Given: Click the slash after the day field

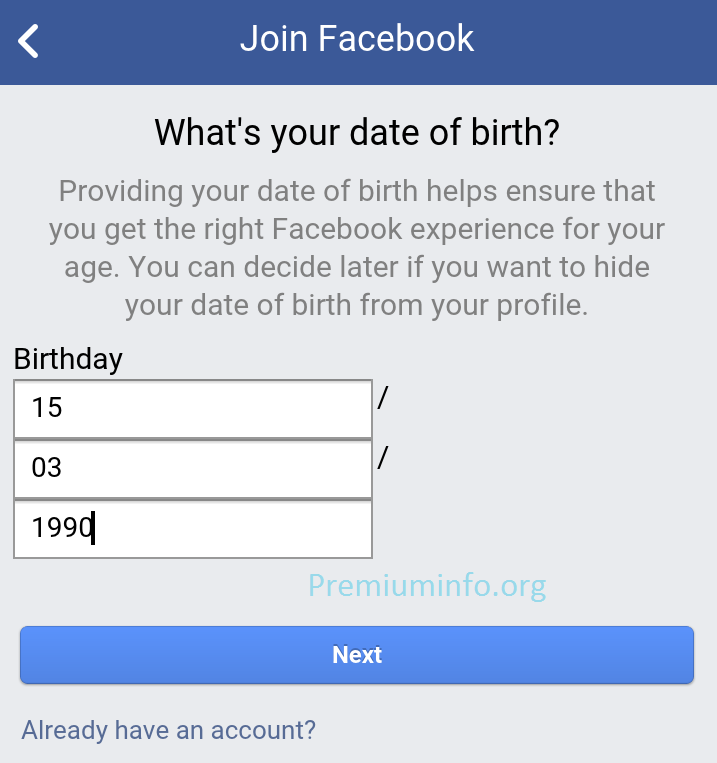Looking at the screenshot, I should (383, 398).
